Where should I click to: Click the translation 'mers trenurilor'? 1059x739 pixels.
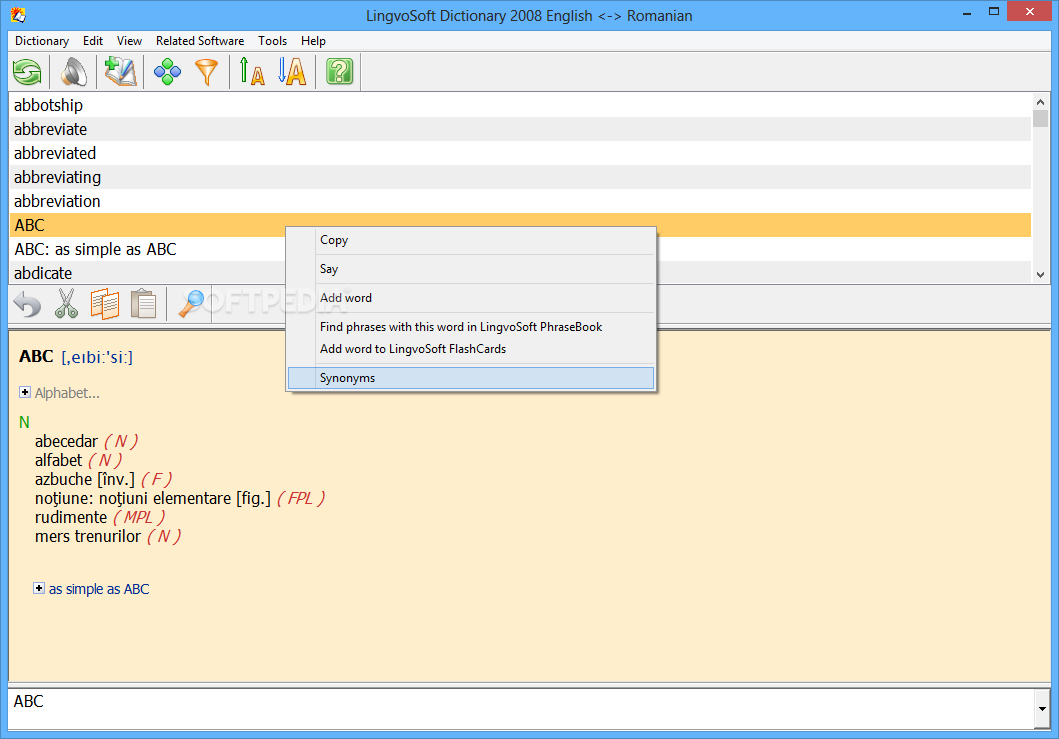pyautogui.click(x=88, y=536)
